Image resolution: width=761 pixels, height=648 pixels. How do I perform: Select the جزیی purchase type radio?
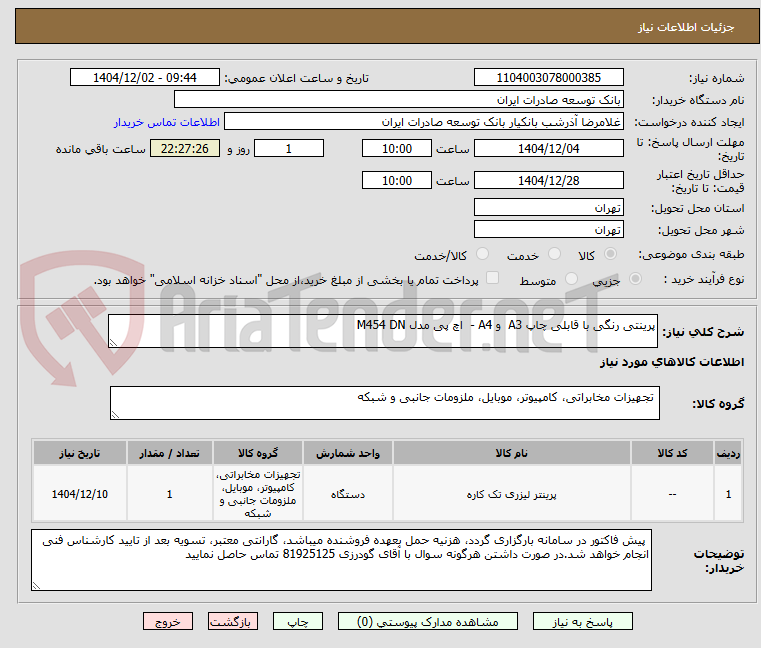(x=635, y=279)
